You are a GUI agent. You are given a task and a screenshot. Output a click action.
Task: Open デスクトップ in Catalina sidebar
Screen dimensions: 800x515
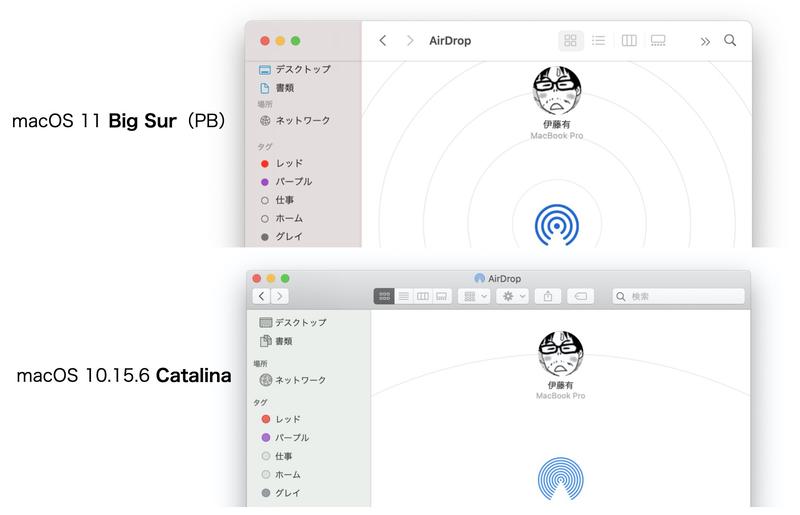coord(293,323)
